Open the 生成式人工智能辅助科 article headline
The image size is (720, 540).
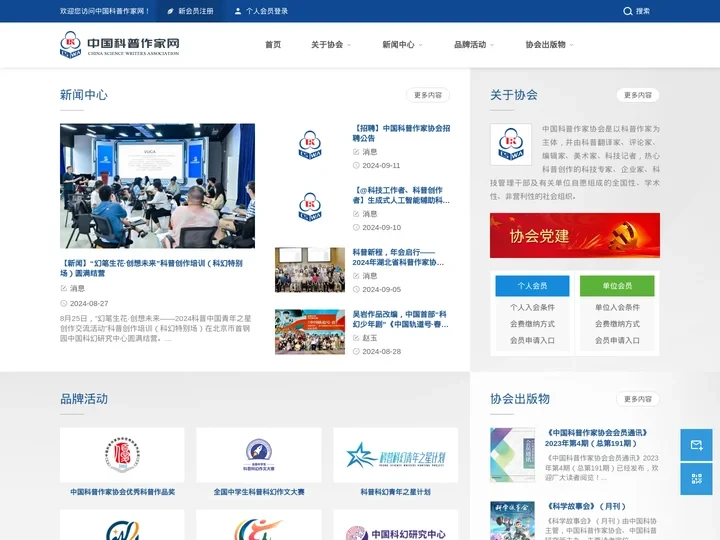[x=401, y=195]
